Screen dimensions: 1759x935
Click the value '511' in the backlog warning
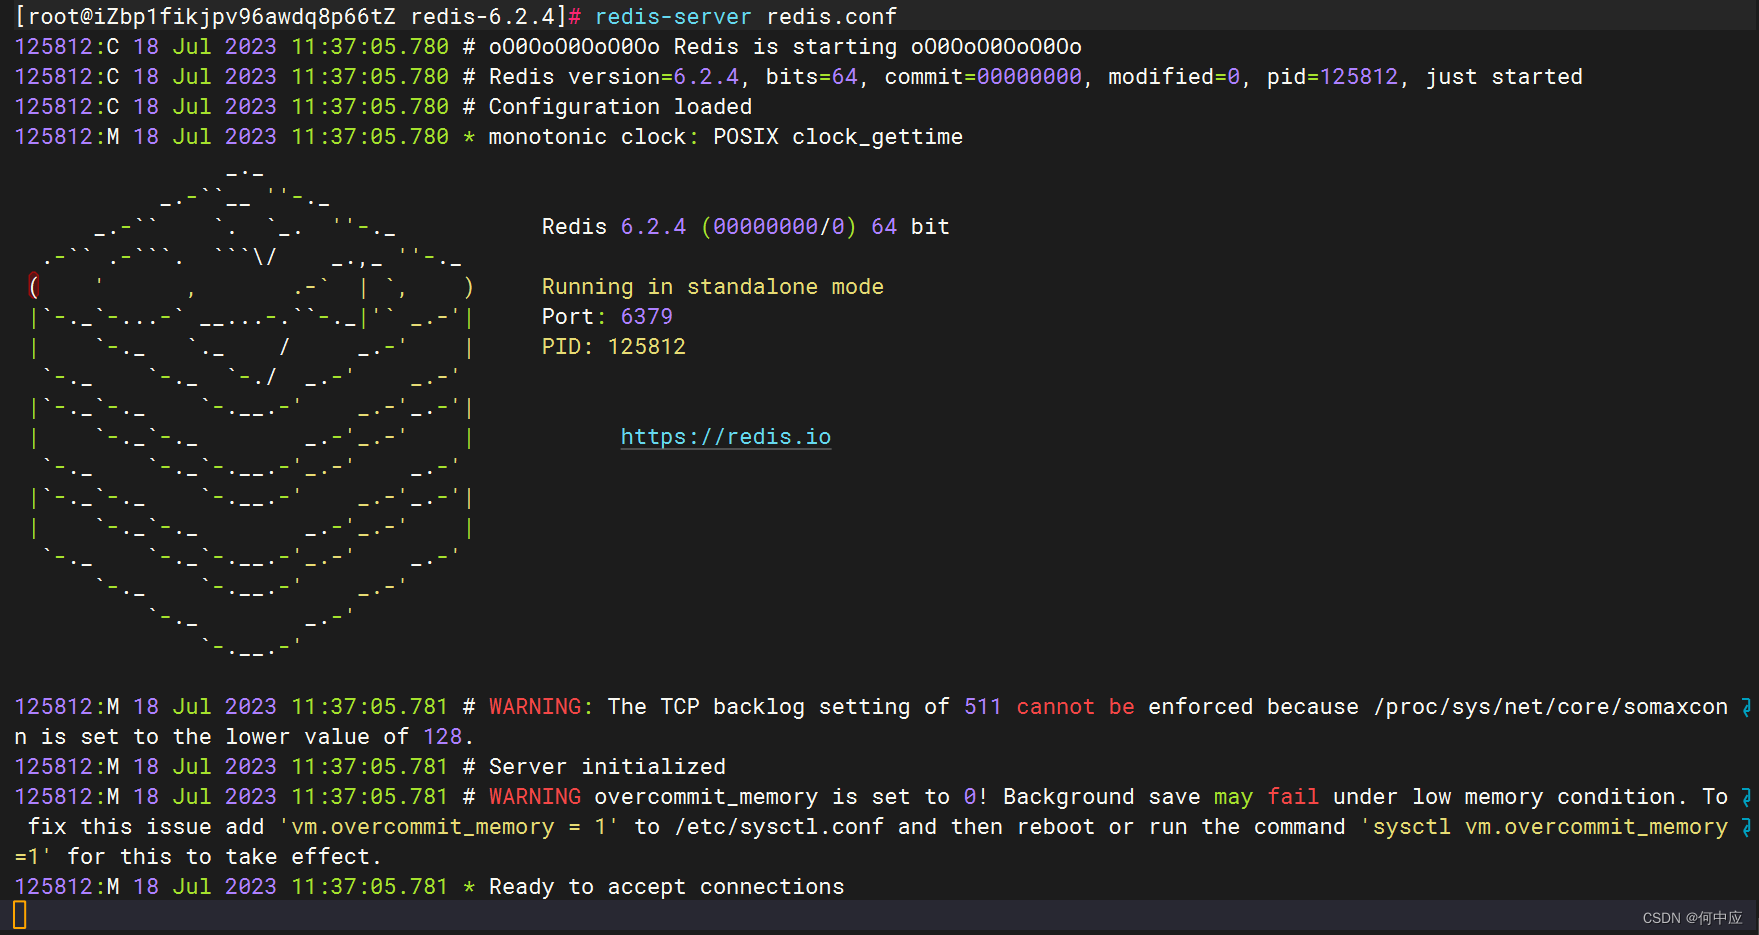point(983,707)
